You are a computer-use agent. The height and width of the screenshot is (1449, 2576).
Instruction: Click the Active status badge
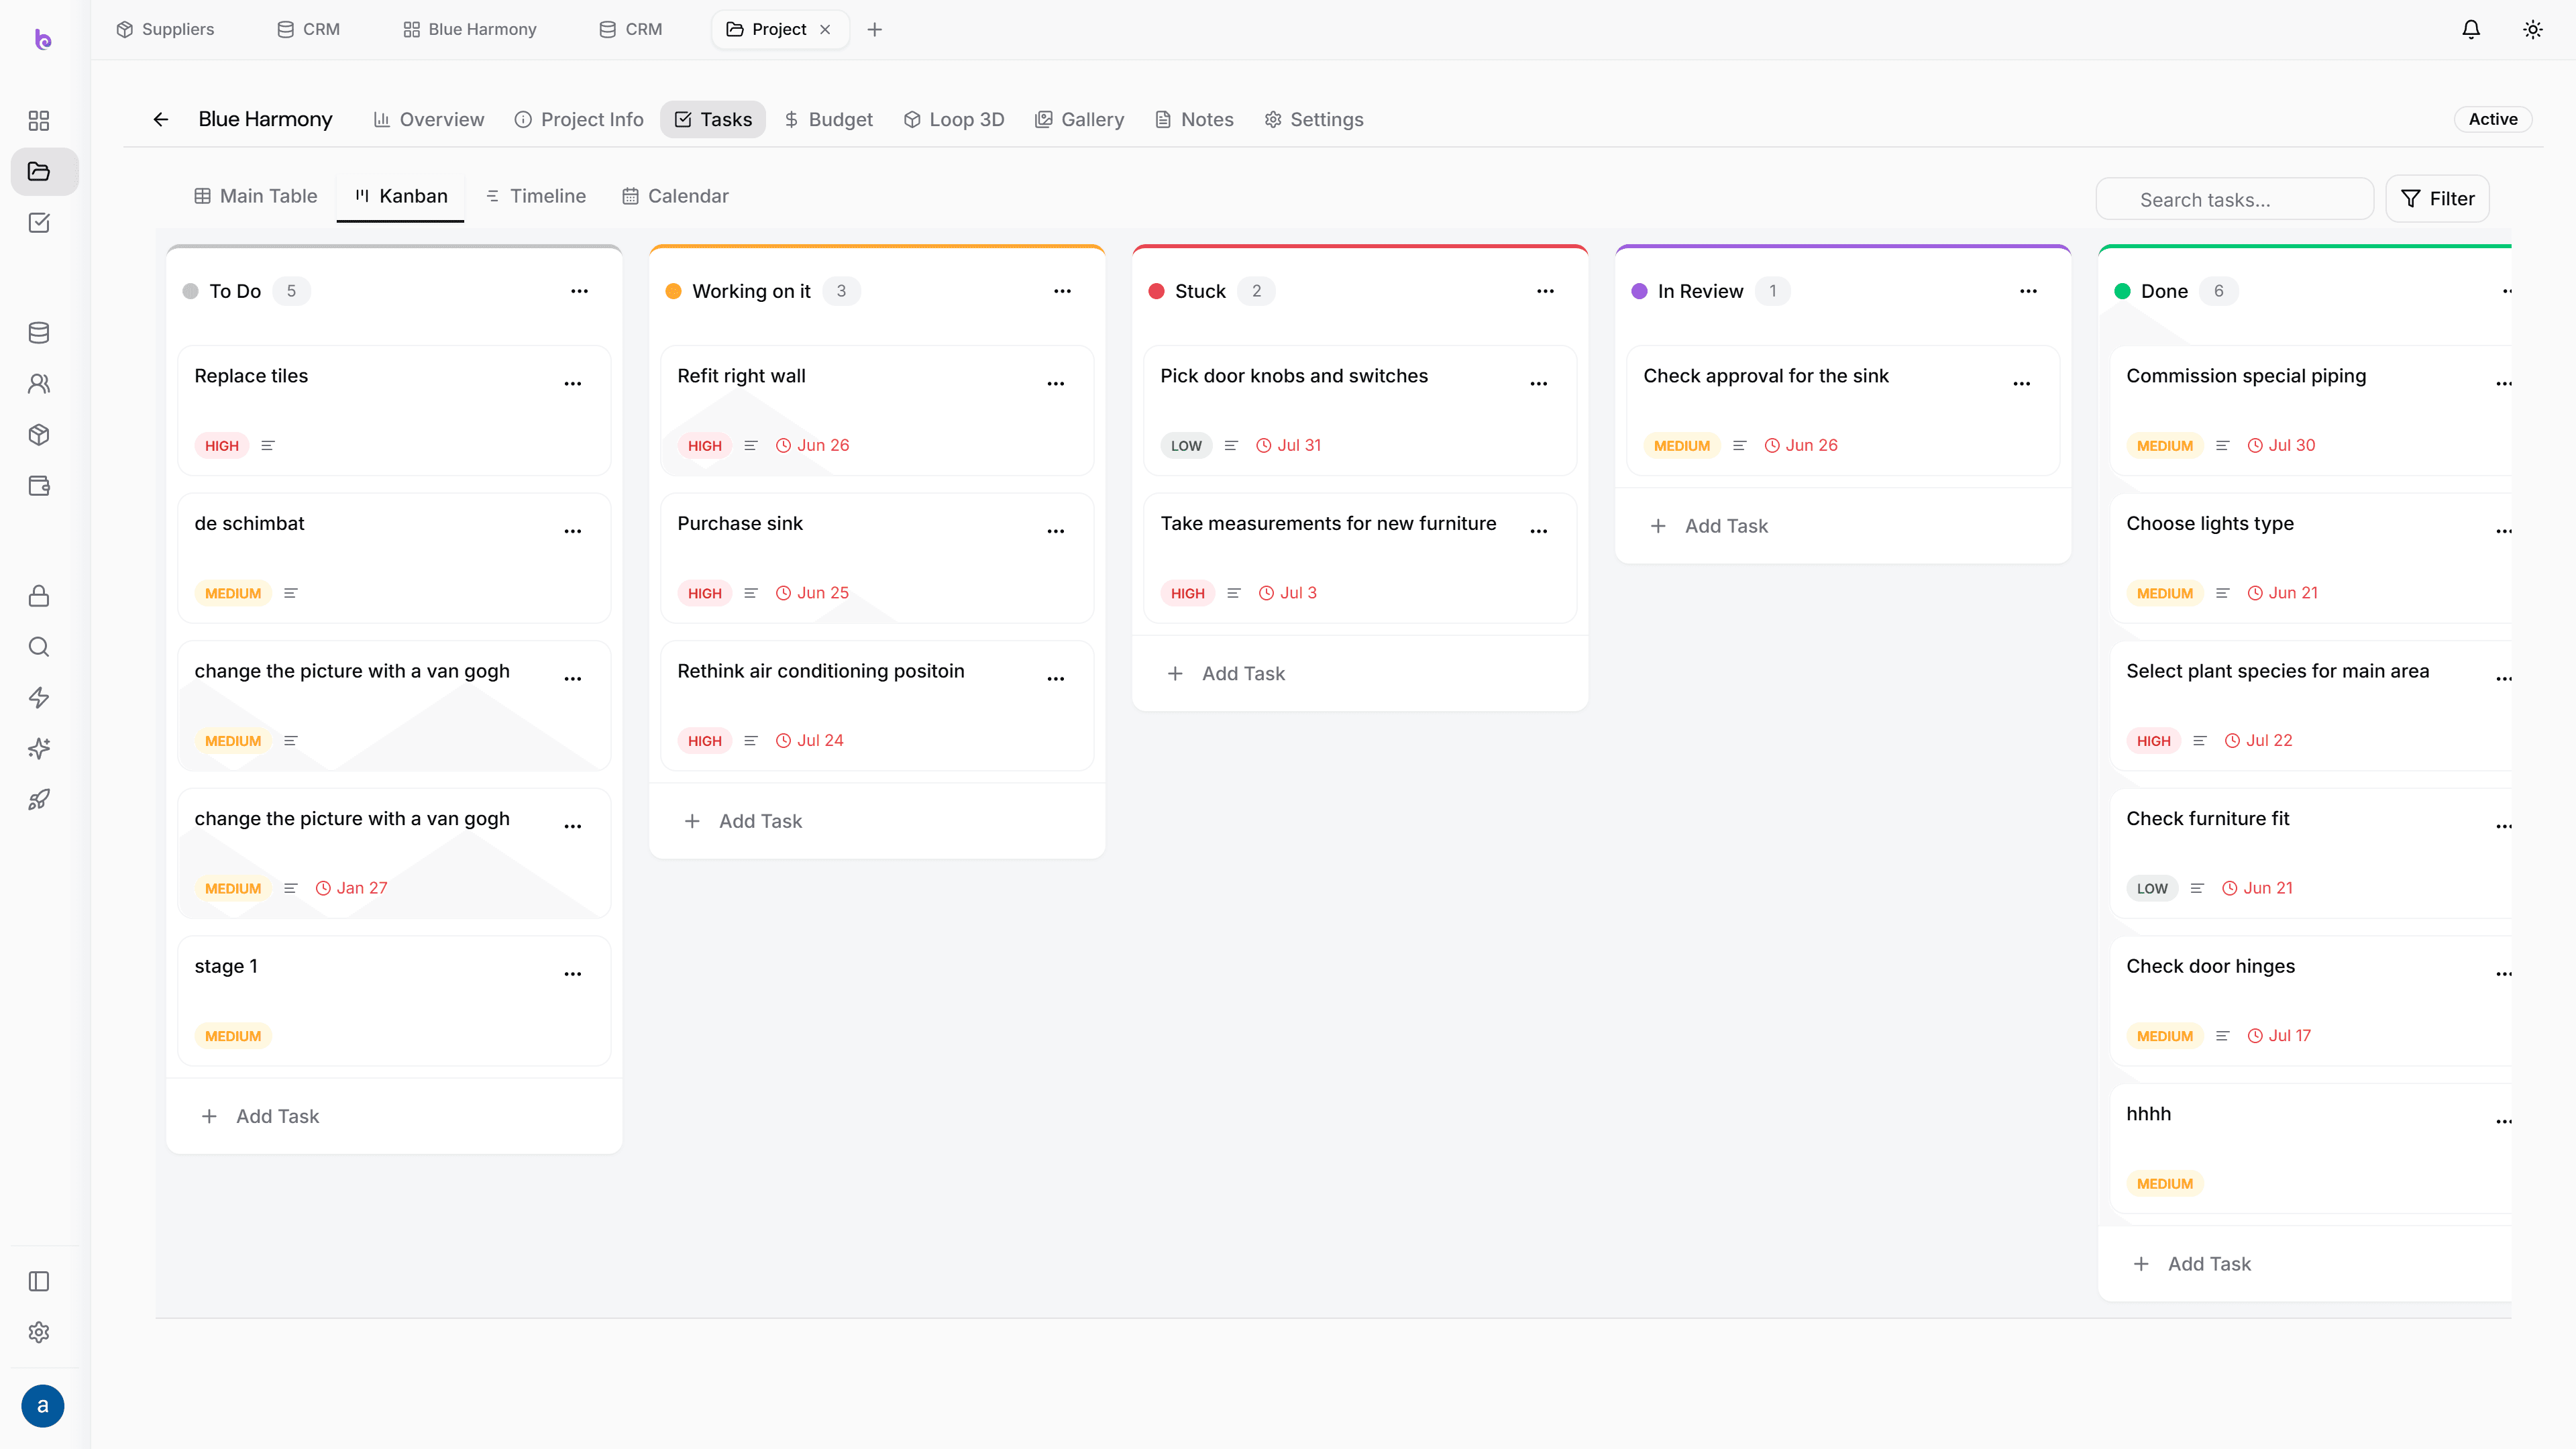(x=2493, y=120)
